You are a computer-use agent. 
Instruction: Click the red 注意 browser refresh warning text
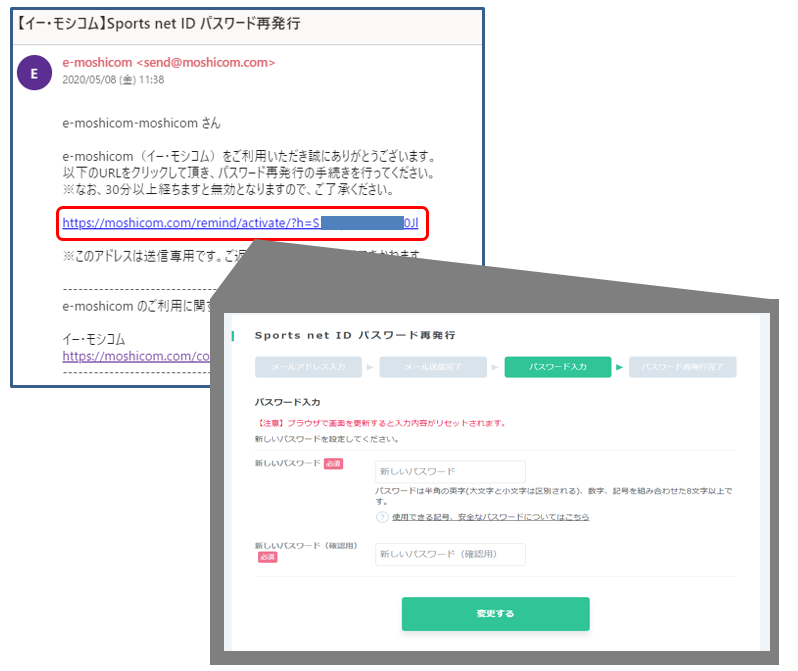click(380, 423)
